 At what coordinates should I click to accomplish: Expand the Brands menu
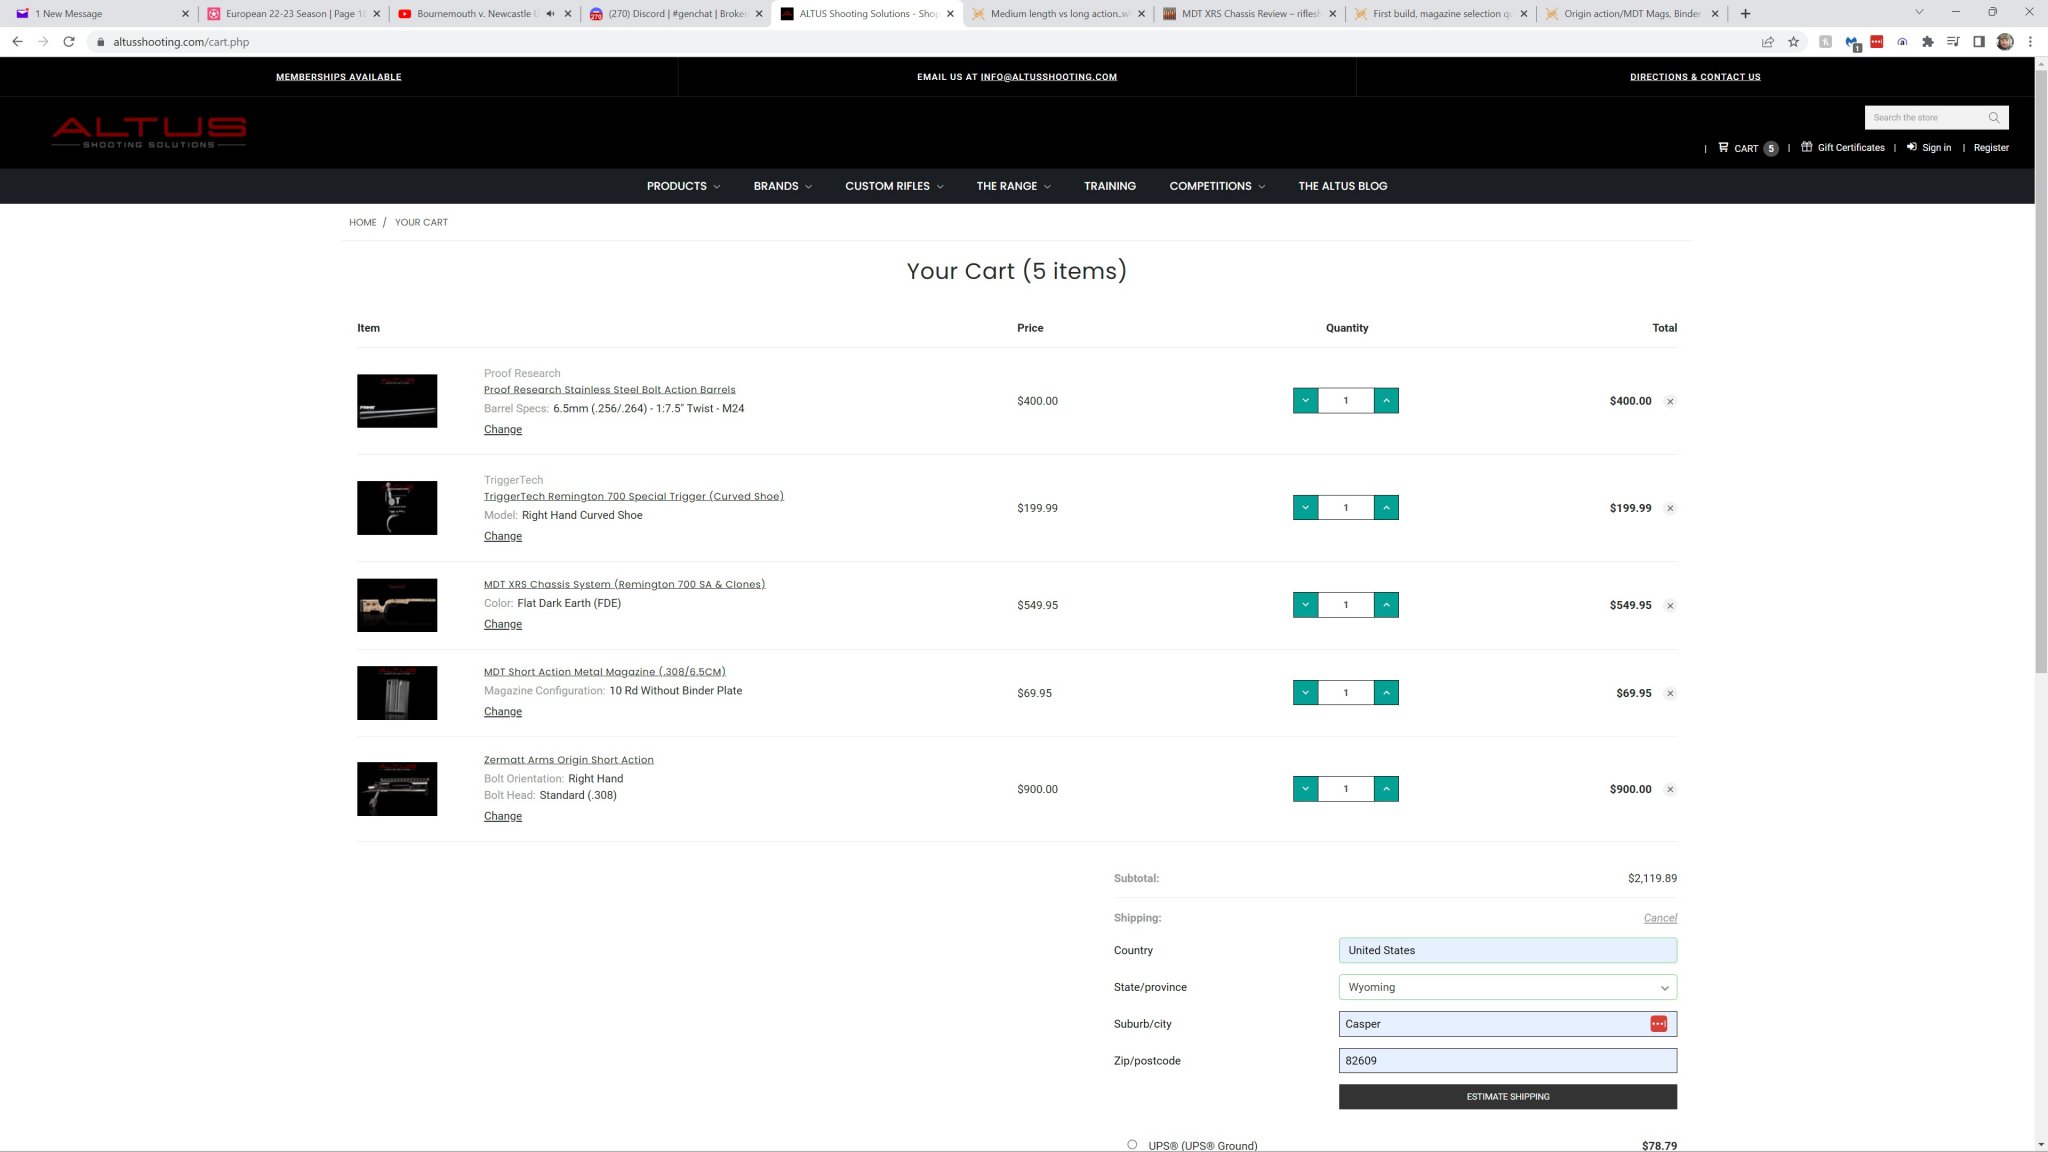782,186
